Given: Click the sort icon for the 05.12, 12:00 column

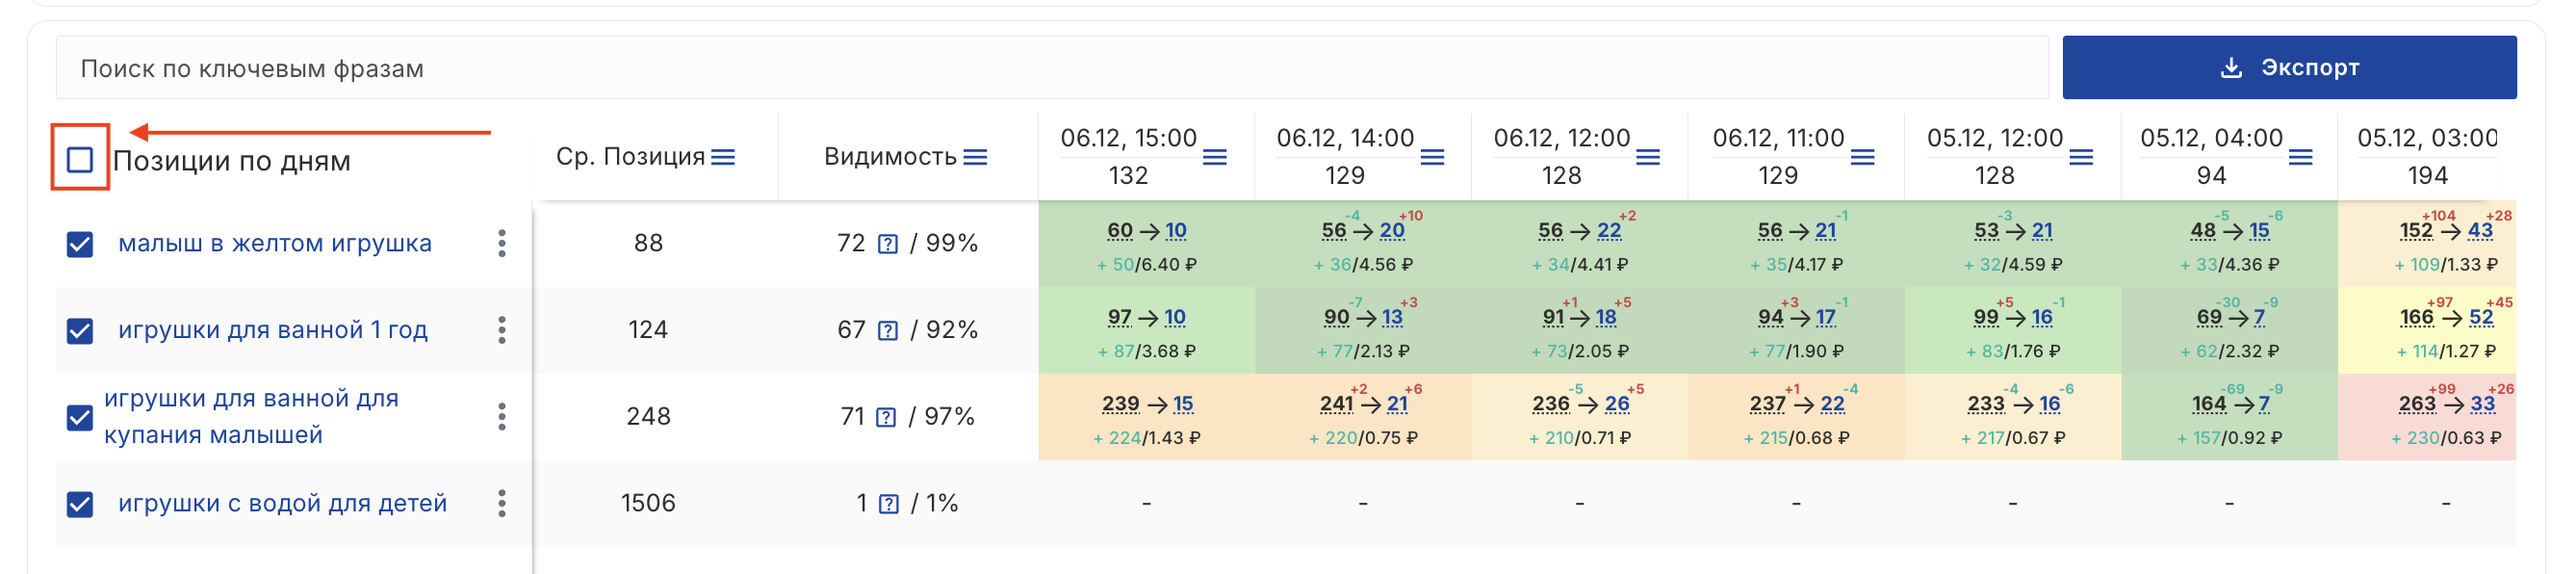Looking at the screenshot, I should 2081,158.
